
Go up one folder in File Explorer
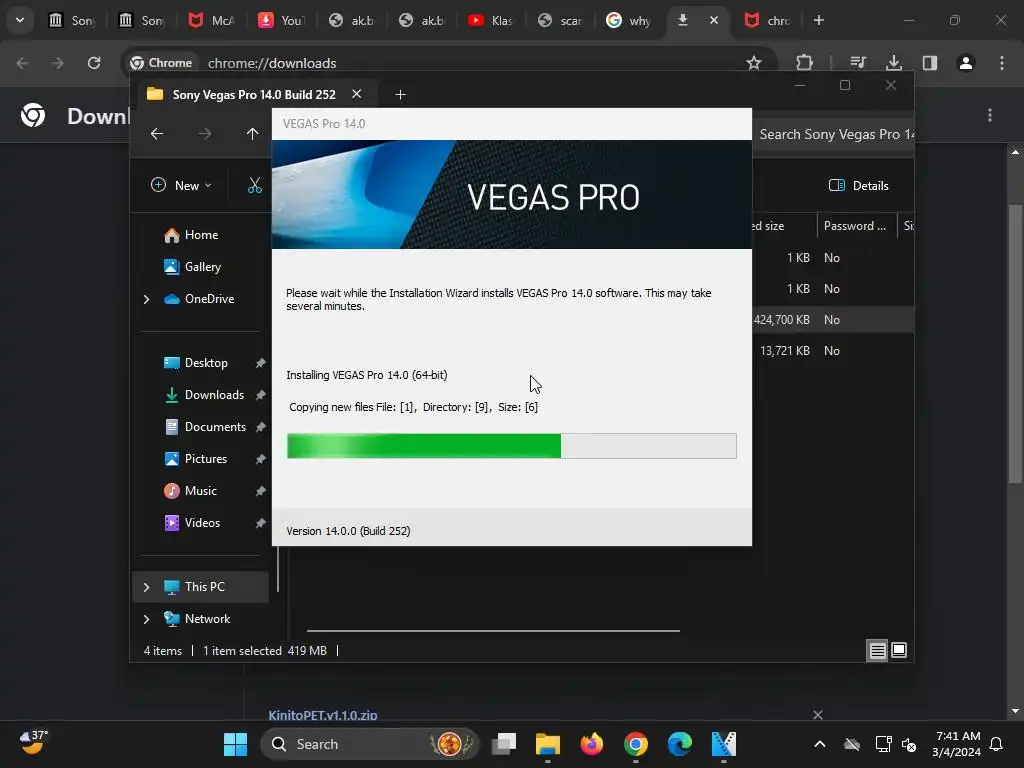[253, 134]
